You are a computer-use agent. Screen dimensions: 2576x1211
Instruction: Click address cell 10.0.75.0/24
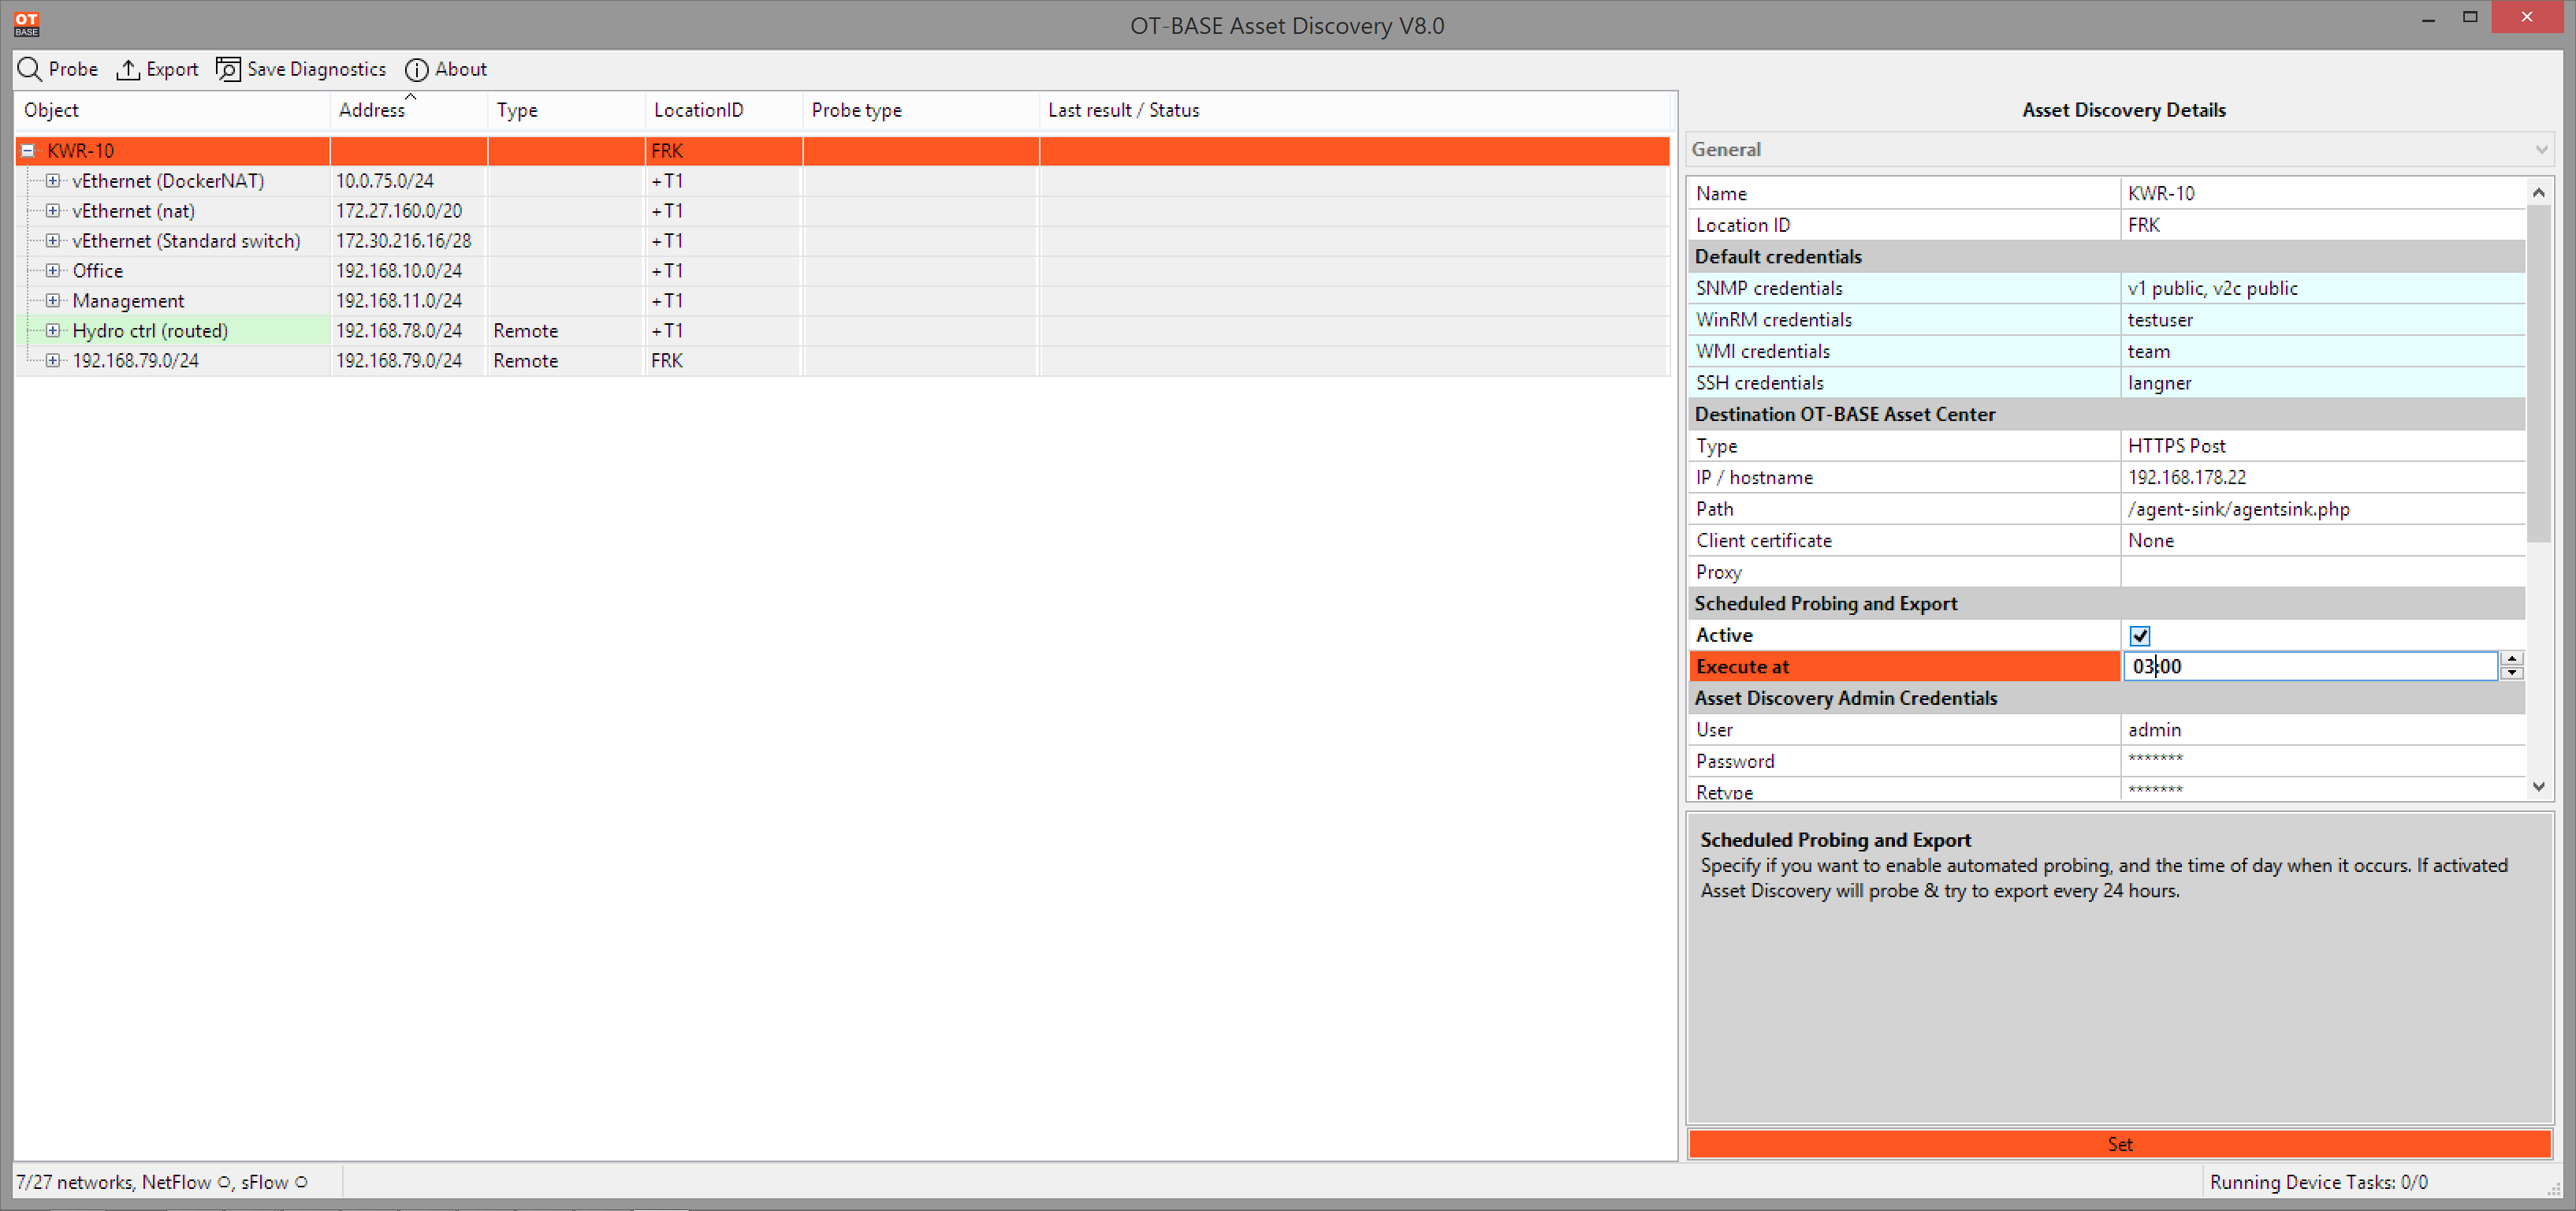tap(385, 181)
